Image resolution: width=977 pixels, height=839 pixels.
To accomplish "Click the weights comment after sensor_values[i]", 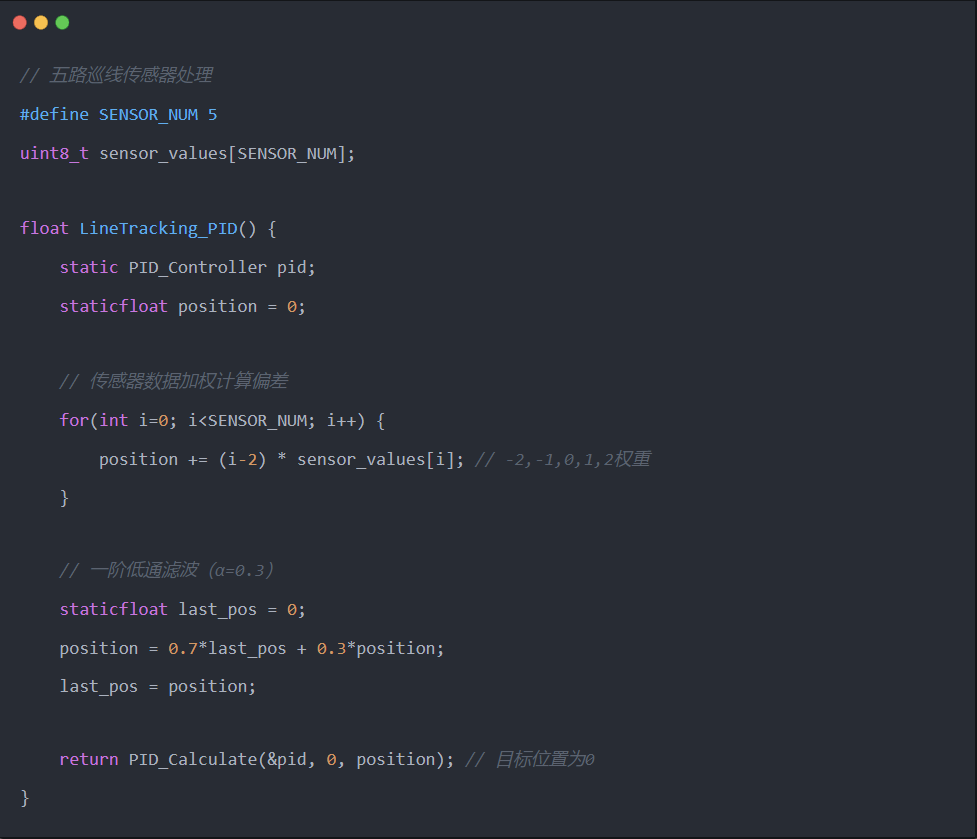I will tap(563, 460).
